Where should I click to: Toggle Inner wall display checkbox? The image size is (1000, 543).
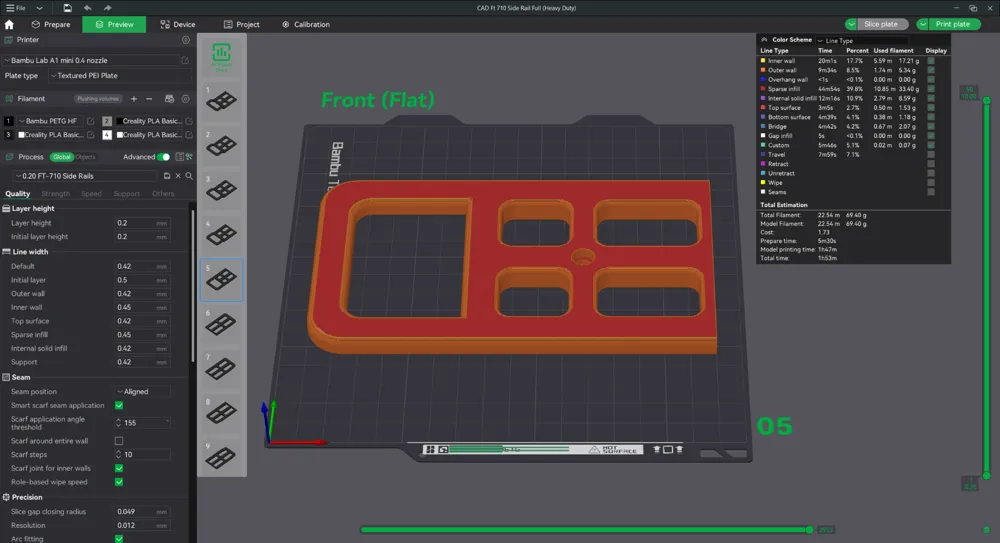tap(931, 61)
